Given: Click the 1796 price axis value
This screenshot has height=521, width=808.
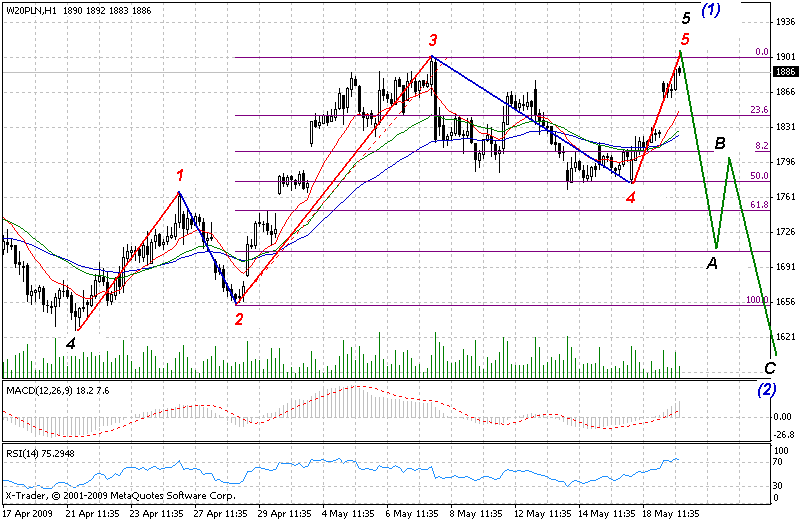Looking at the screenshot, I should (785, 162).
